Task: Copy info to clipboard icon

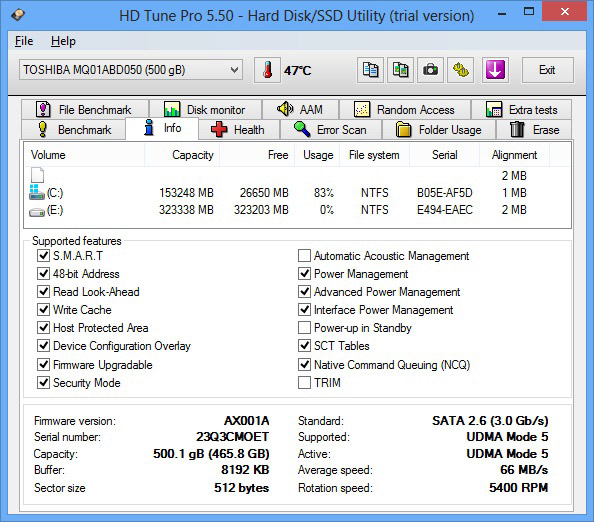Action: (x=370, y=70)
